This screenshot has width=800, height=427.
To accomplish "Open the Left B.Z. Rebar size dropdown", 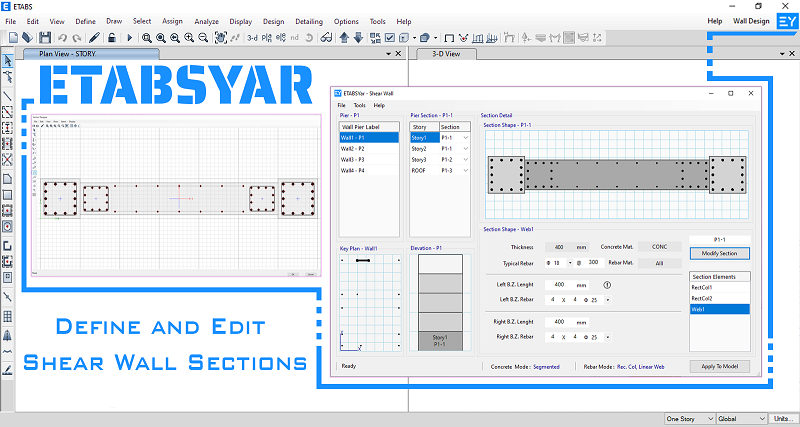I will point(607,300).
